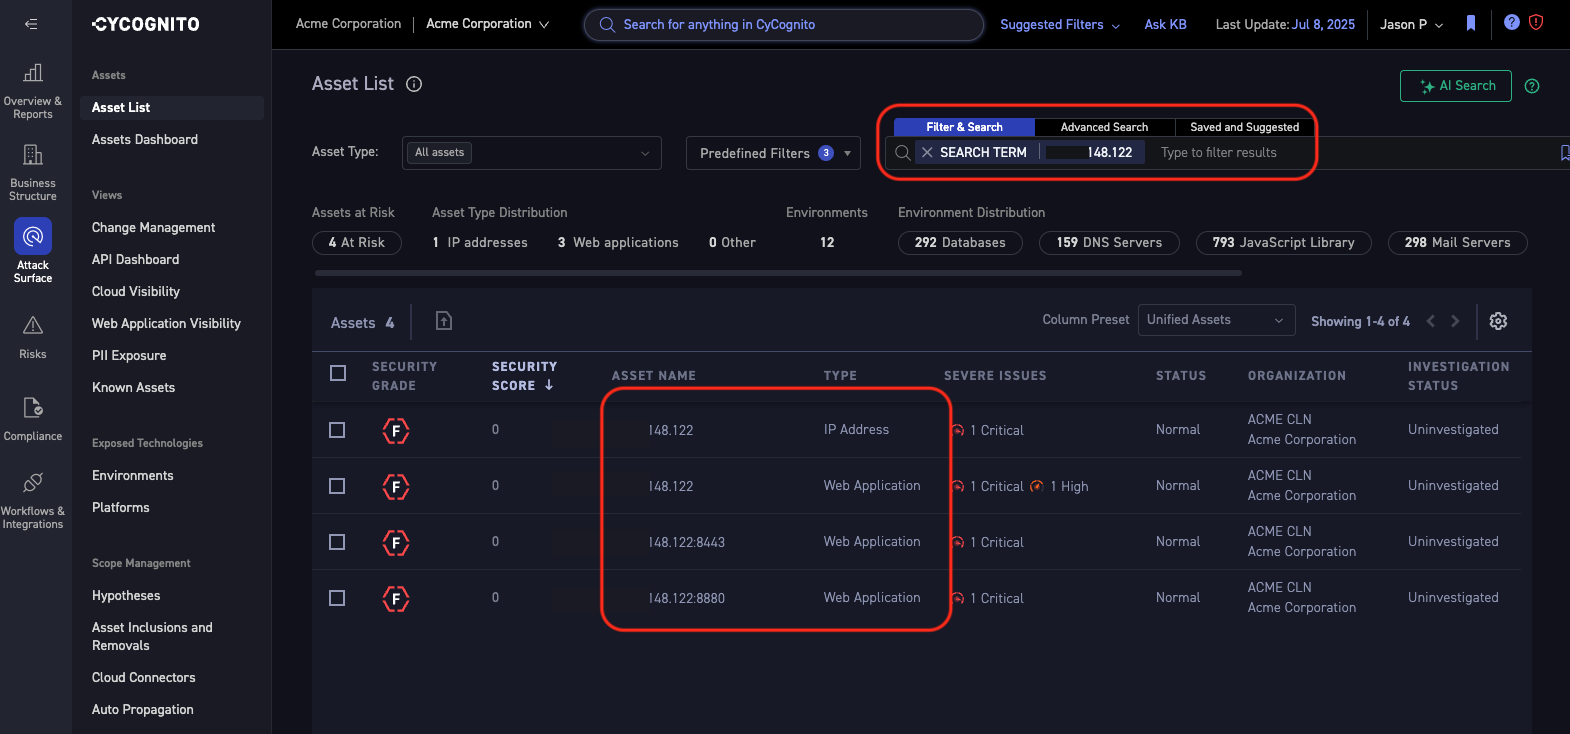Click the AI Search button
The height and width of the screenshot is (734, 1570).
(1456, 86)
